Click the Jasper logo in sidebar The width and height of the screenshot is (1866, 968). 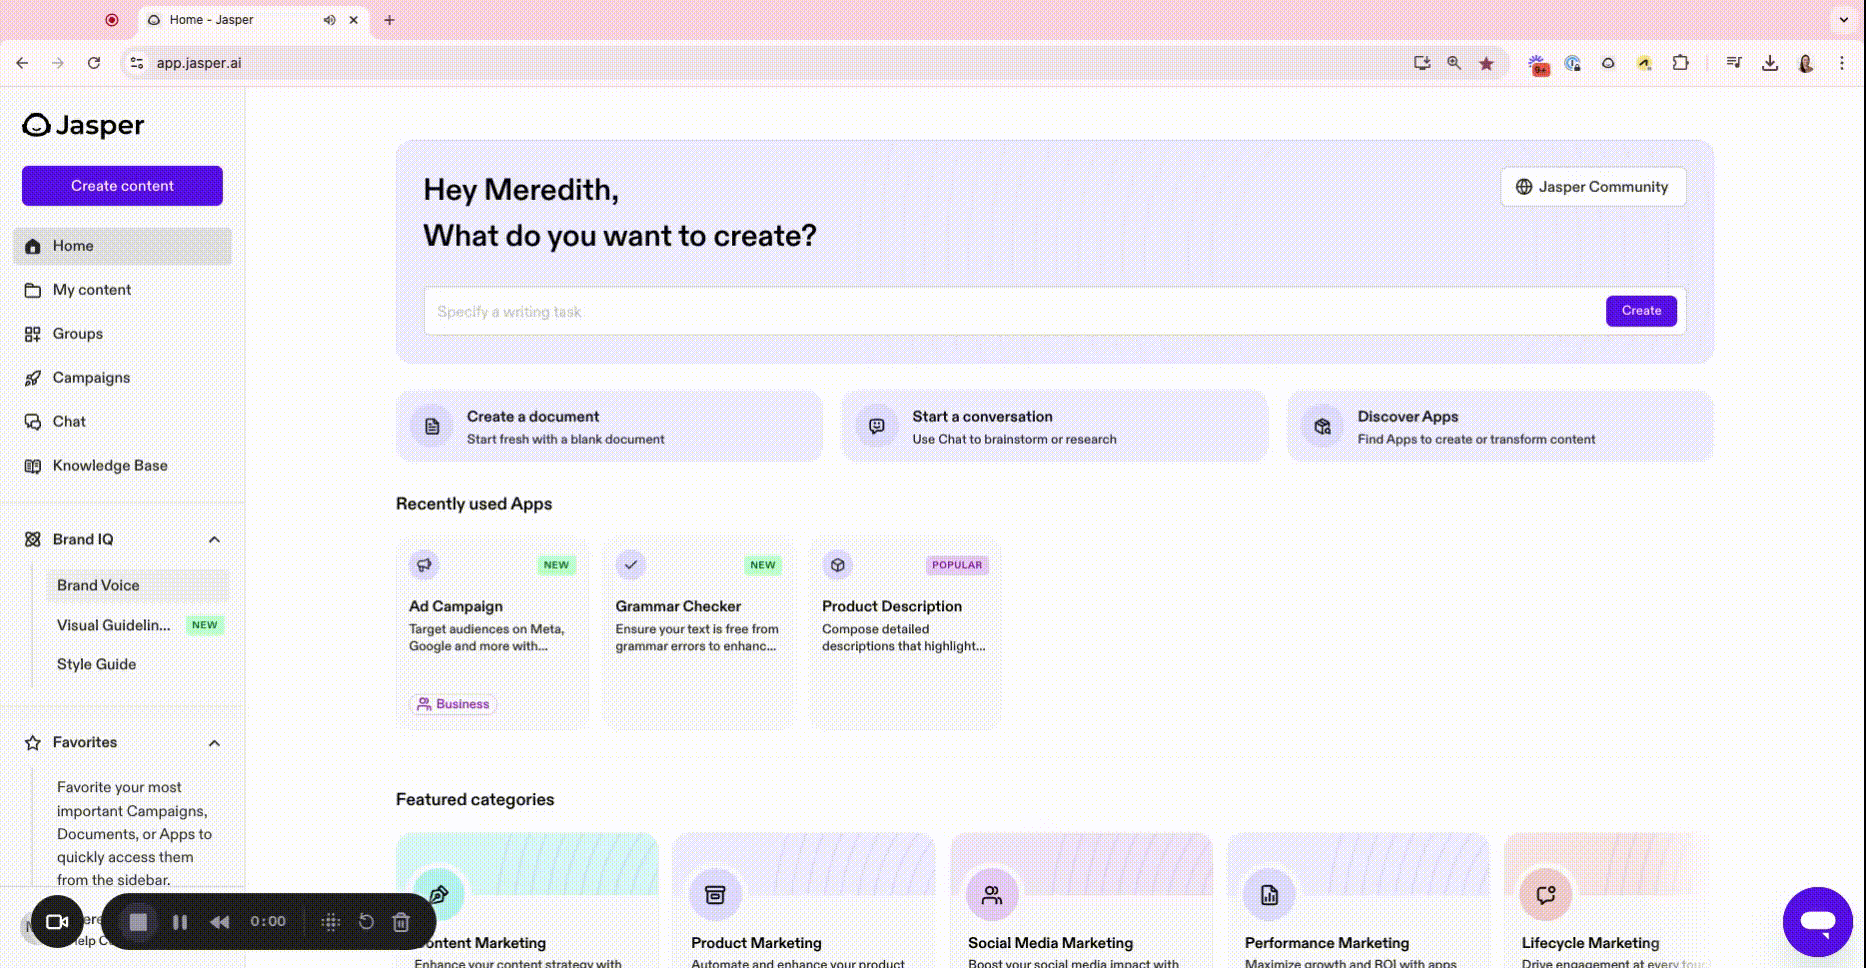pyautogui.click(x=83, y=125)
